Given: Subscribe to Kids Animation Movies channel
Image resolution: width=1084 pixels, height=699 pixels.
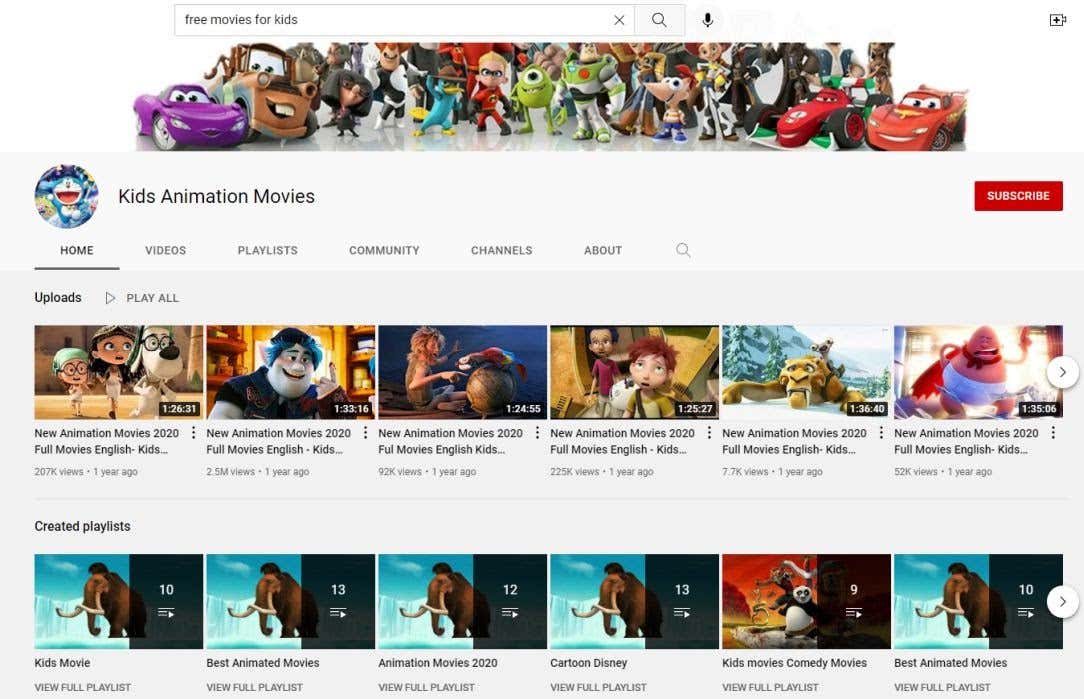Looking at the screenshot, I should click(1018, 196).
